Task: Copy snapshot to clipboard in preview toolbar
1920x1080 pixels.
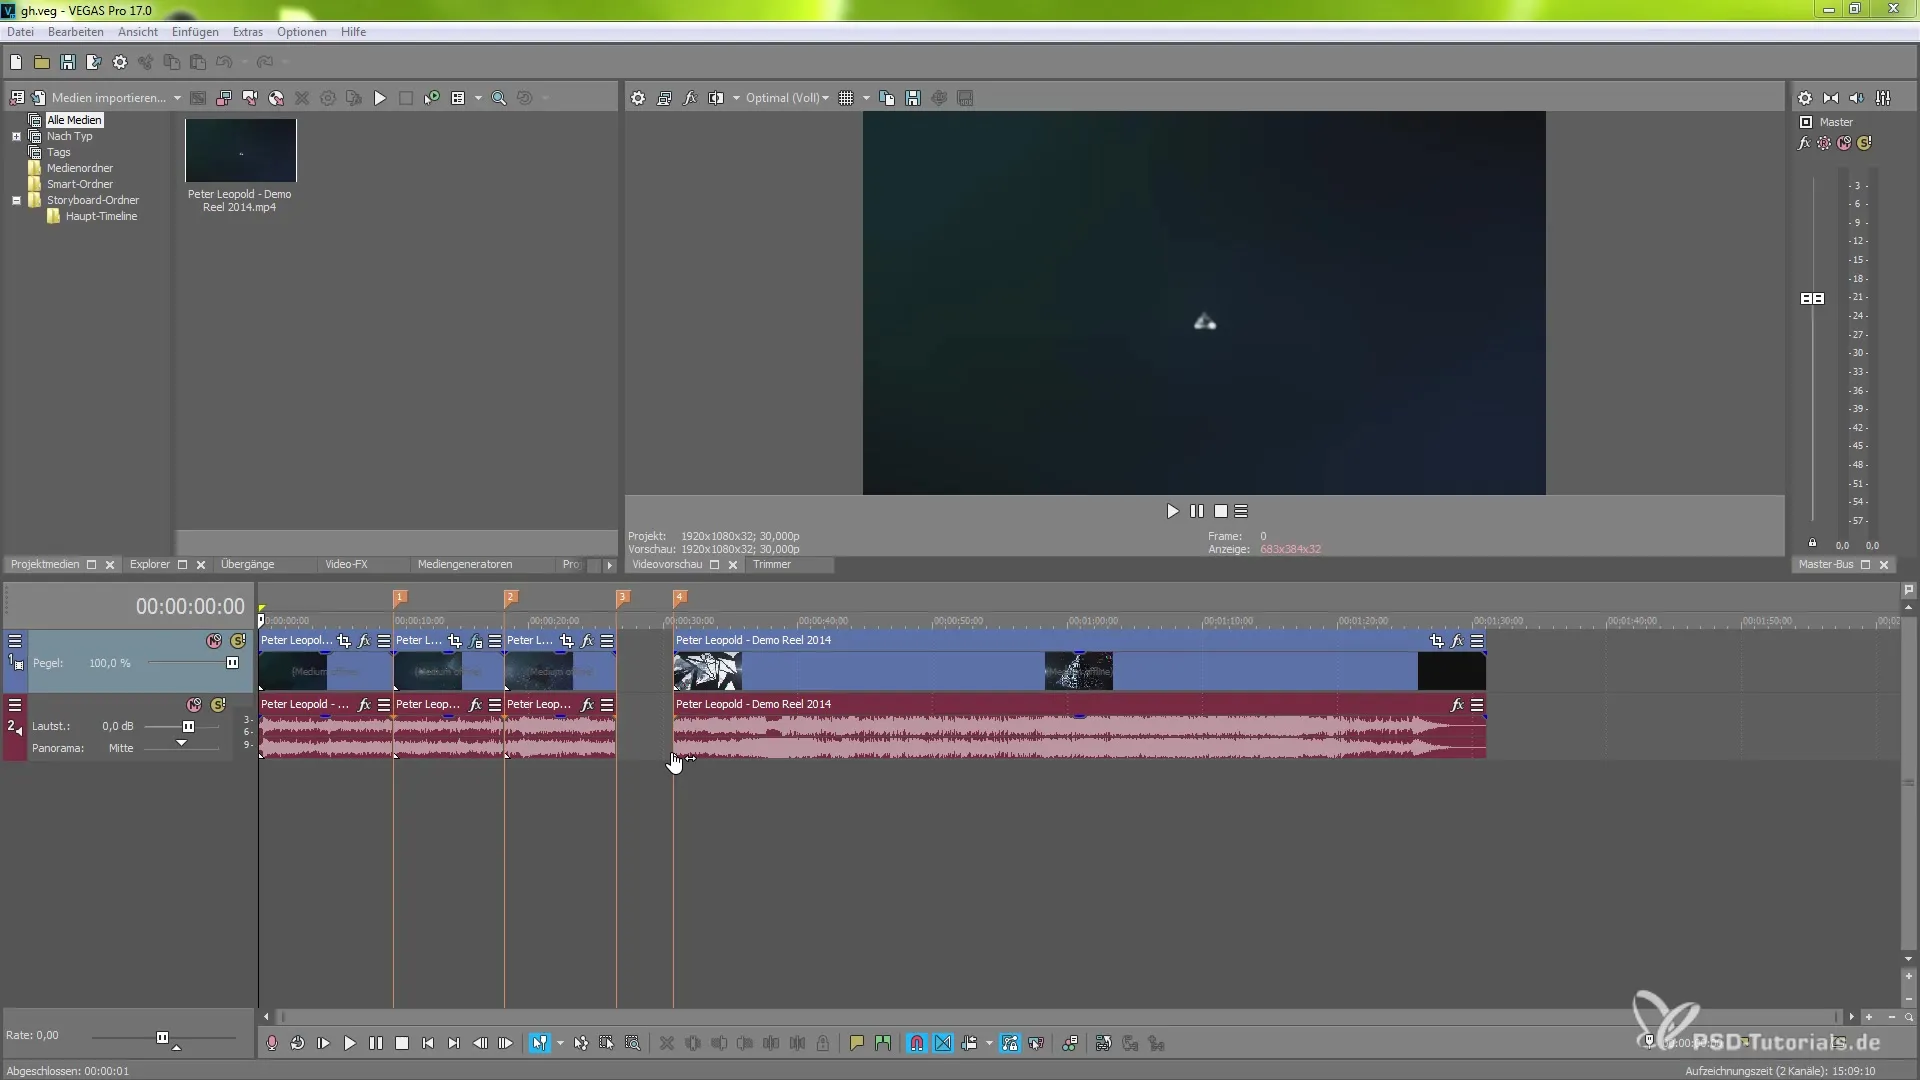Action: pos(887,98)
